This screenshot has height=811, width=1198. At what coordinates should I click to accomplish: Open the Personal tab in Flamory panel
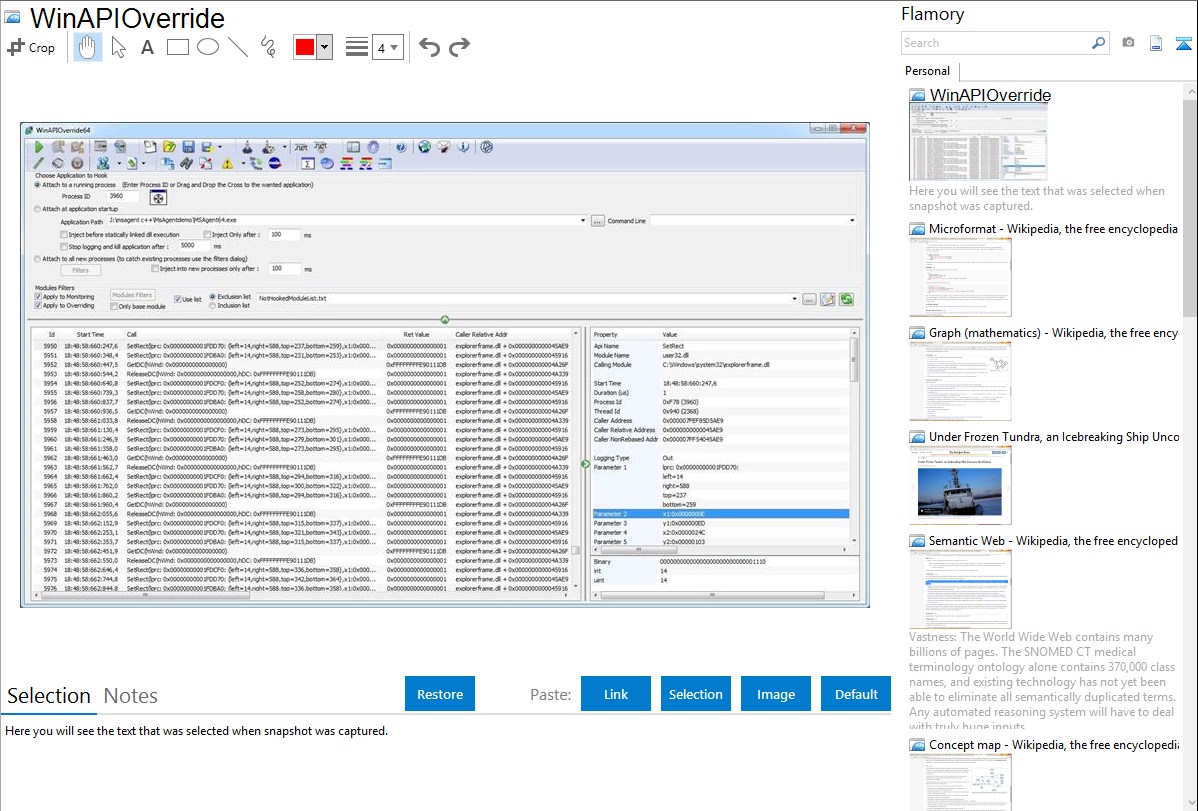pyautogui.click(x=927, y=71)
